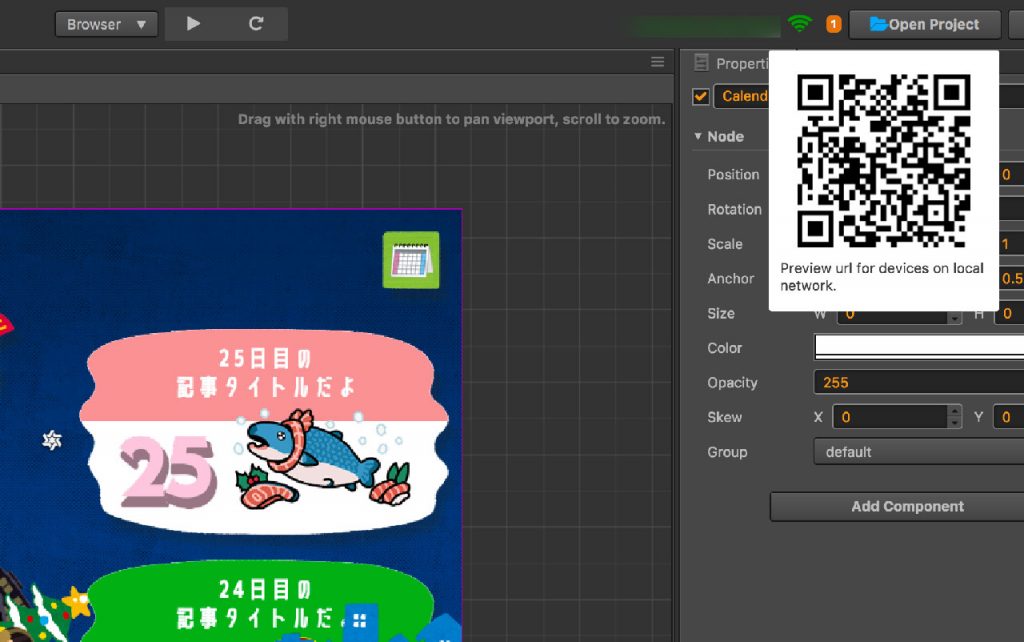Open the Browser preview target dropdown

point(105,23)
